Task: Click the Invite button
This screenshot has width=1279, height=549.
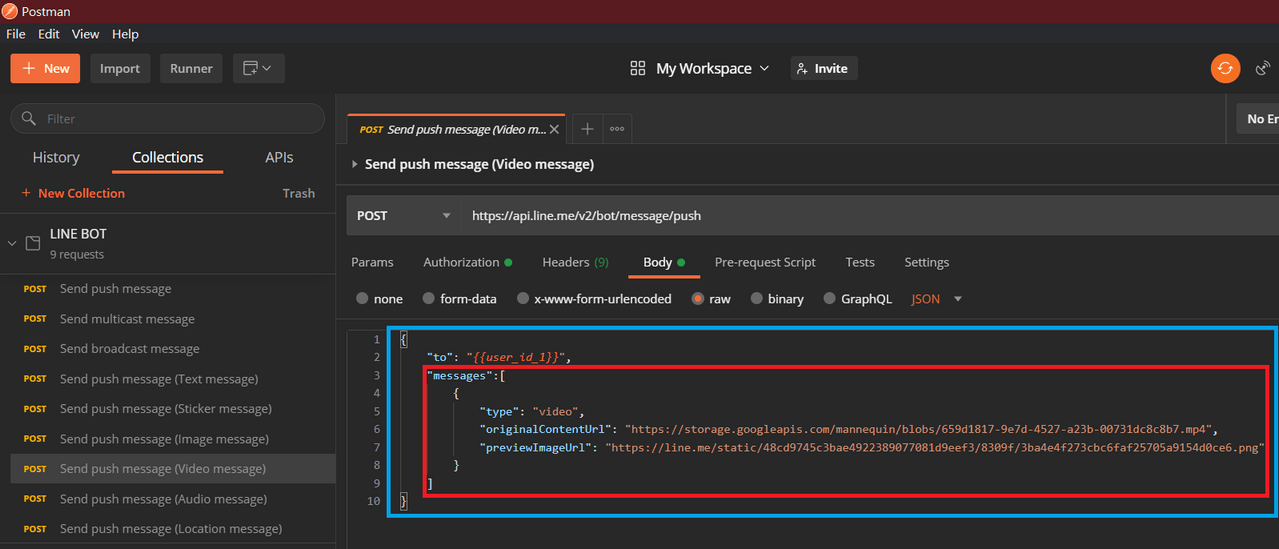Action: pos(824,68)
